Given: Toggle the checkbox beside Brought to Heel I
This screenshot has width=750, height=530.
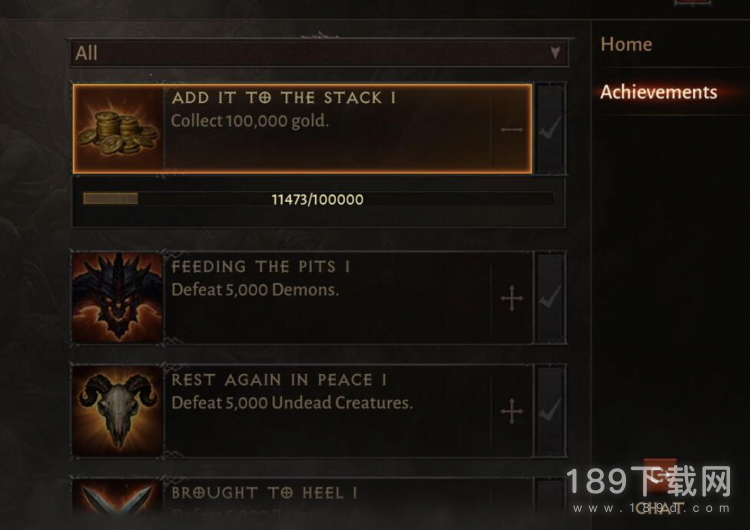Looking at the screenshot, I should [x=550, y=497].
